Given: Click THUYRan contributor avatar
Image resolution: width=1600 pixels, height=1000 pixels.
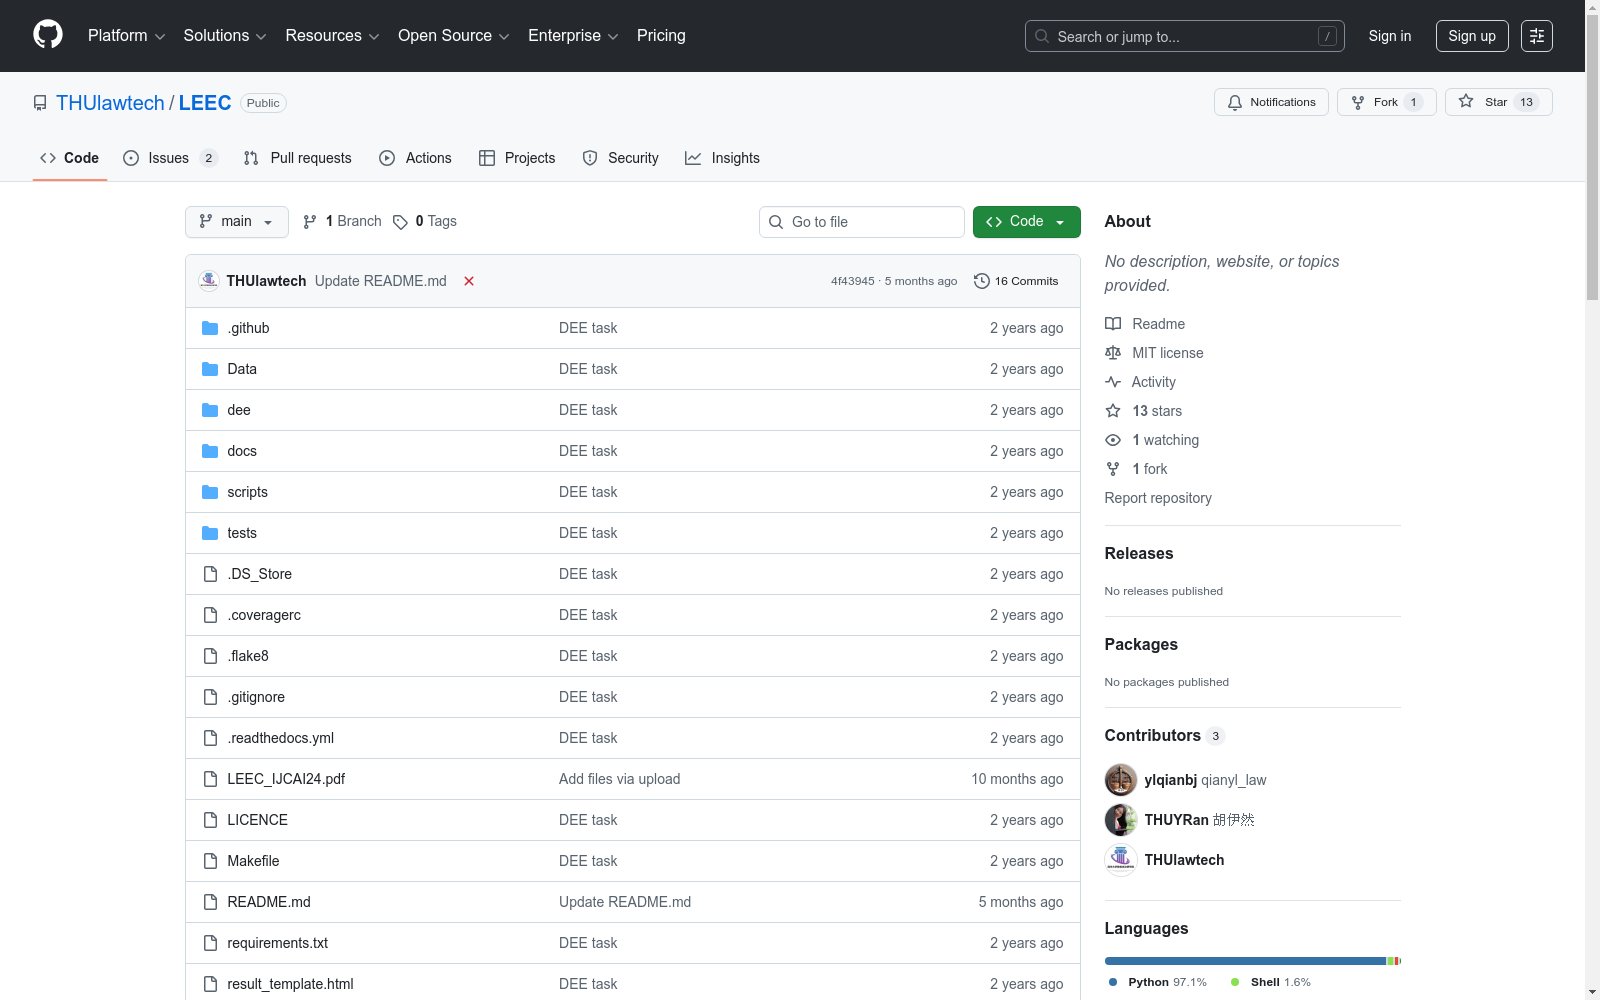Looking at the screenshot, I should click(x=1121, y=820).
